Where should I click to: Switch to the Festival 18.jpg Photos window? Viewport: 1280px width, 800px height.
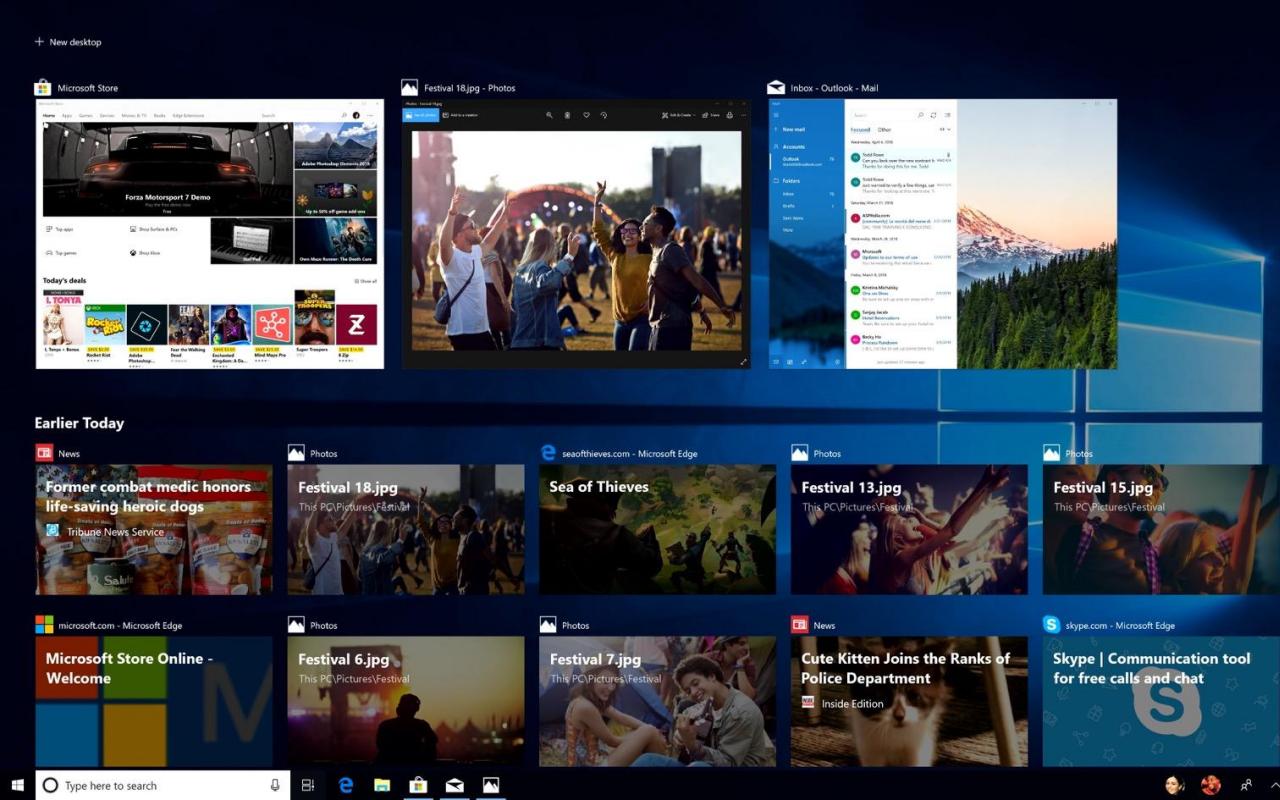576,233
